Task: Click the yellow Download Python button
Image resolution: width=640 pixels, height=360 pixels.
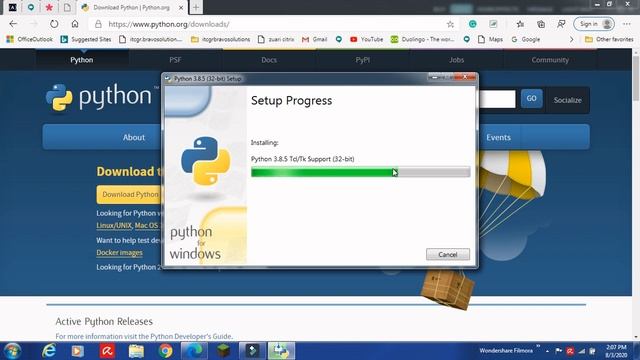Action: pyautogui.click(x=130, y=194)
